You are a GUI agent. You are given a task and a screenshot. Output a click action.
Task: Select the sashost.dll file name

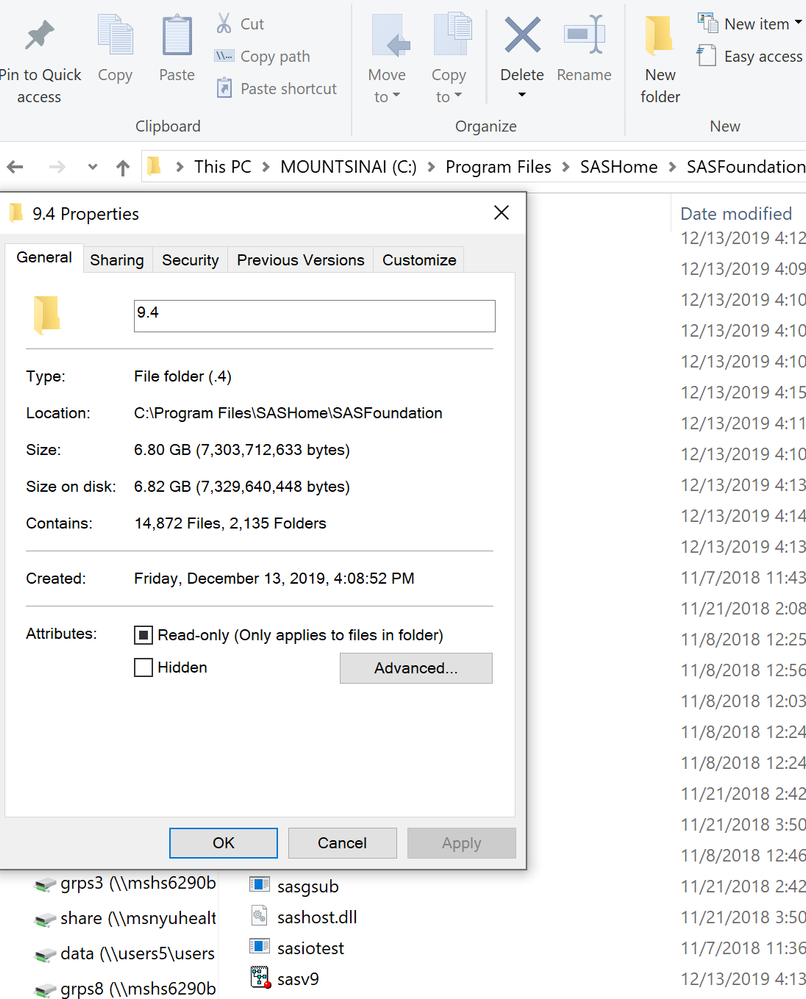click(317, 917)
